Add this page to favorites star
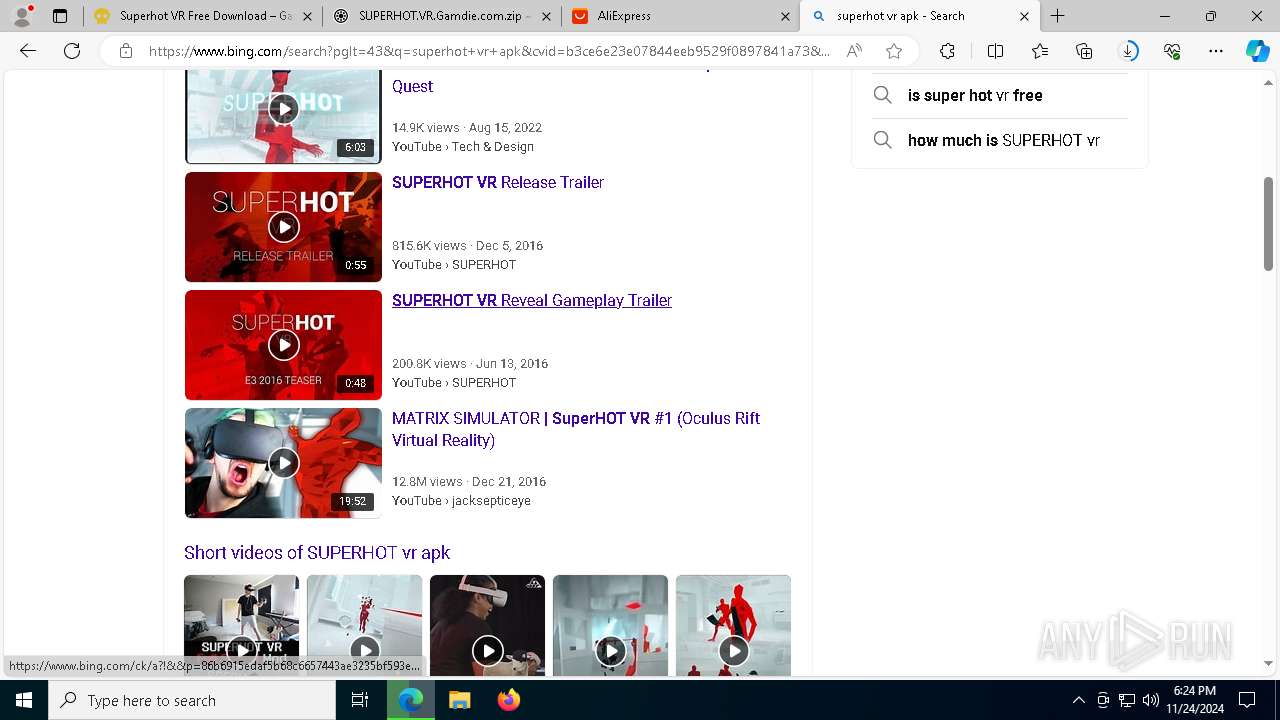 point(894,51)
